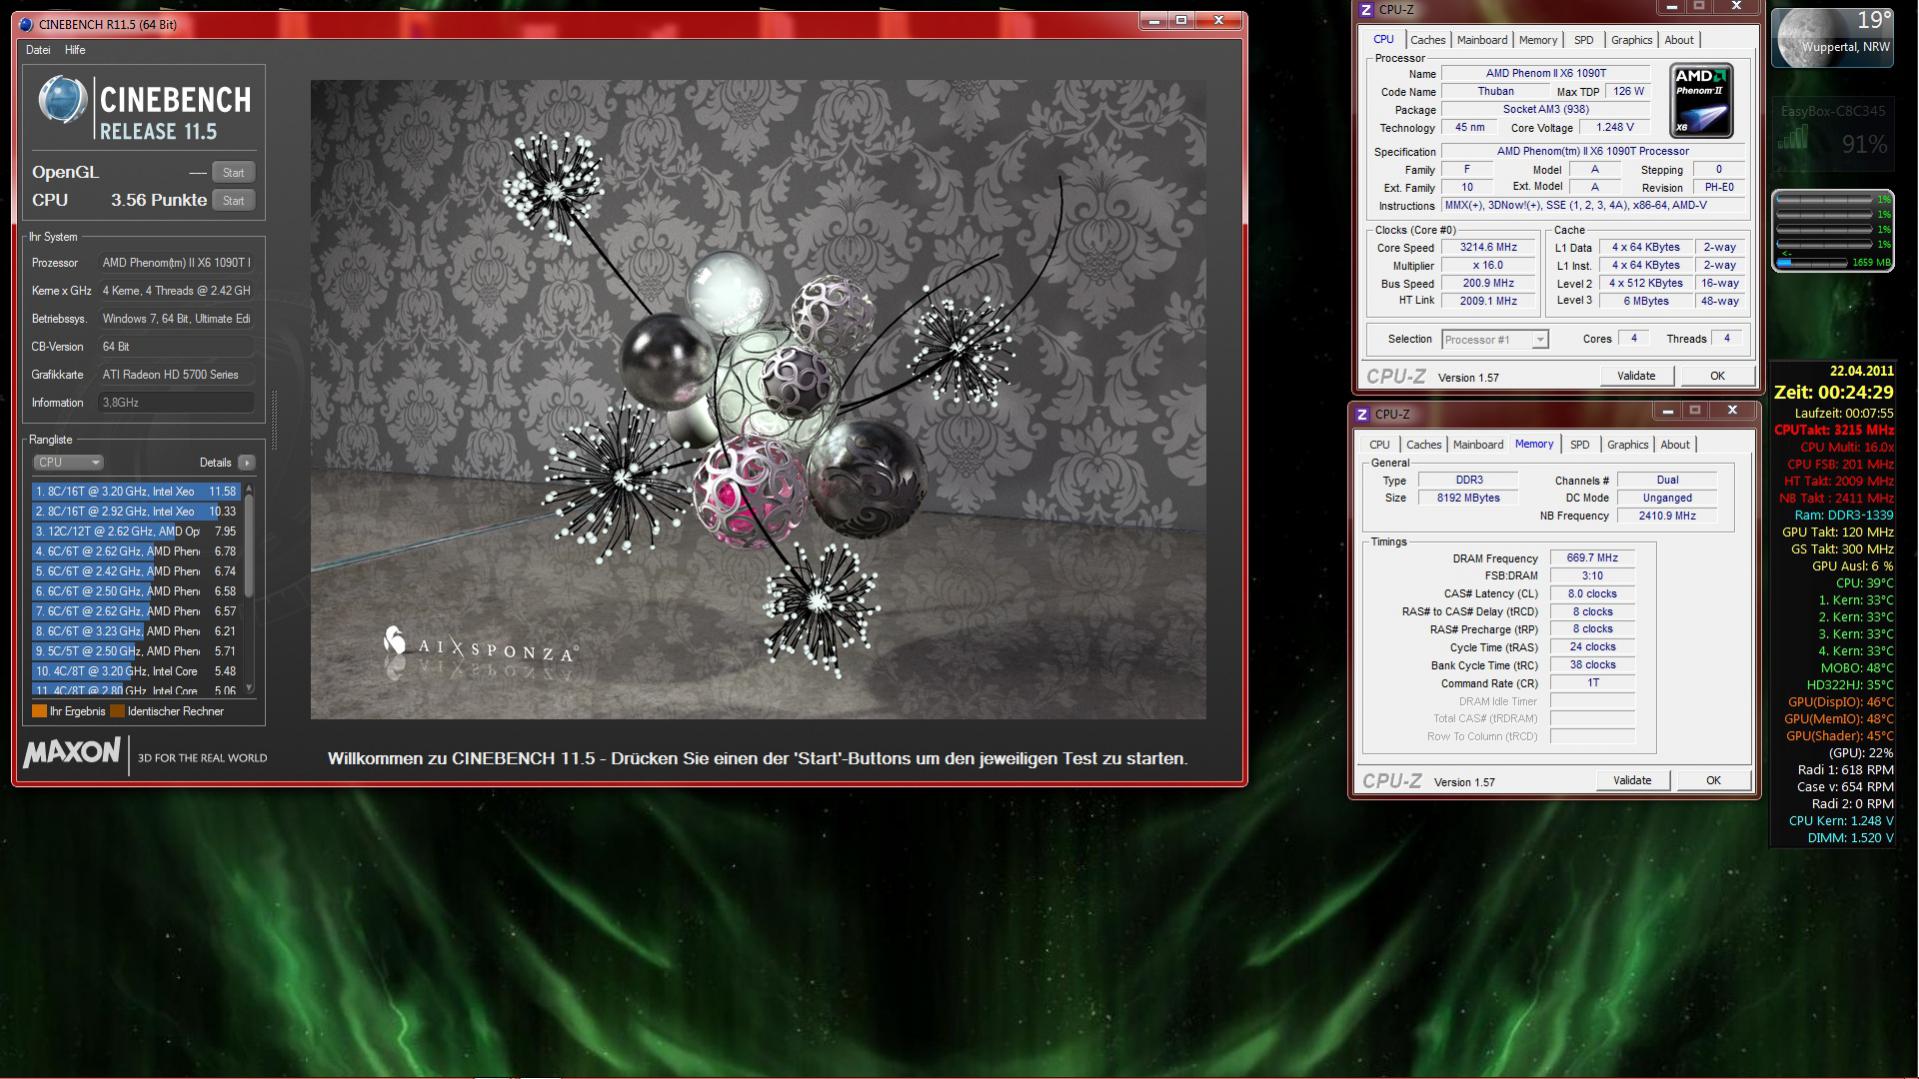Click the CPUTakt 3215 MHz sidebar reading
This screenshot has width=1919, height=1079.
pos(1833,430)
